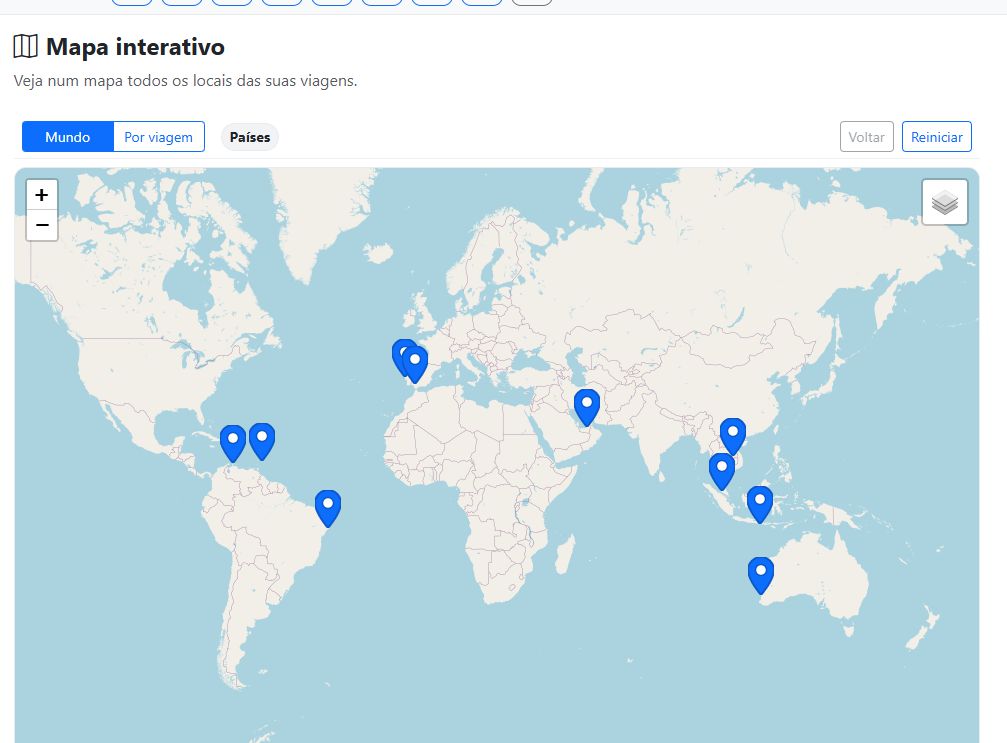Click the eastern Caribbean marker
Viewport: 1007px width, 743px height.
pyautogui.click(x=261, y=441)
